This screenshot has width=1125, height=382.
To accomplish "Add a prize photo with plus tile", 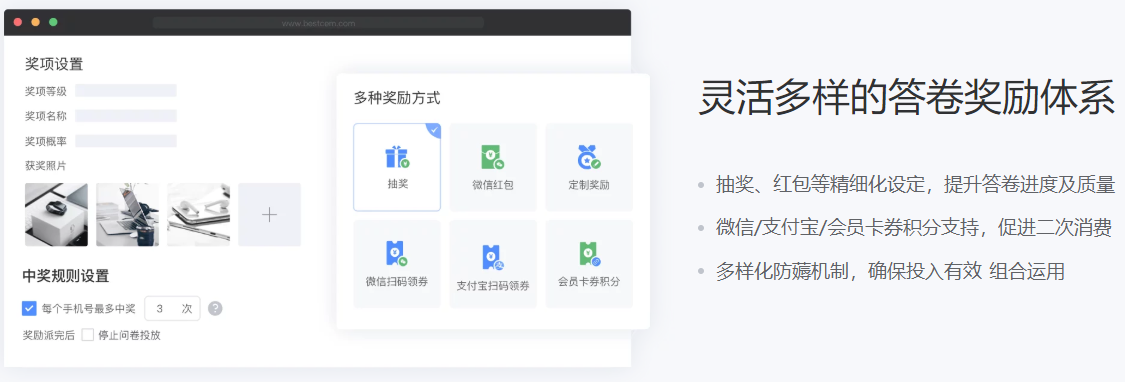I will tap(270, 215).
